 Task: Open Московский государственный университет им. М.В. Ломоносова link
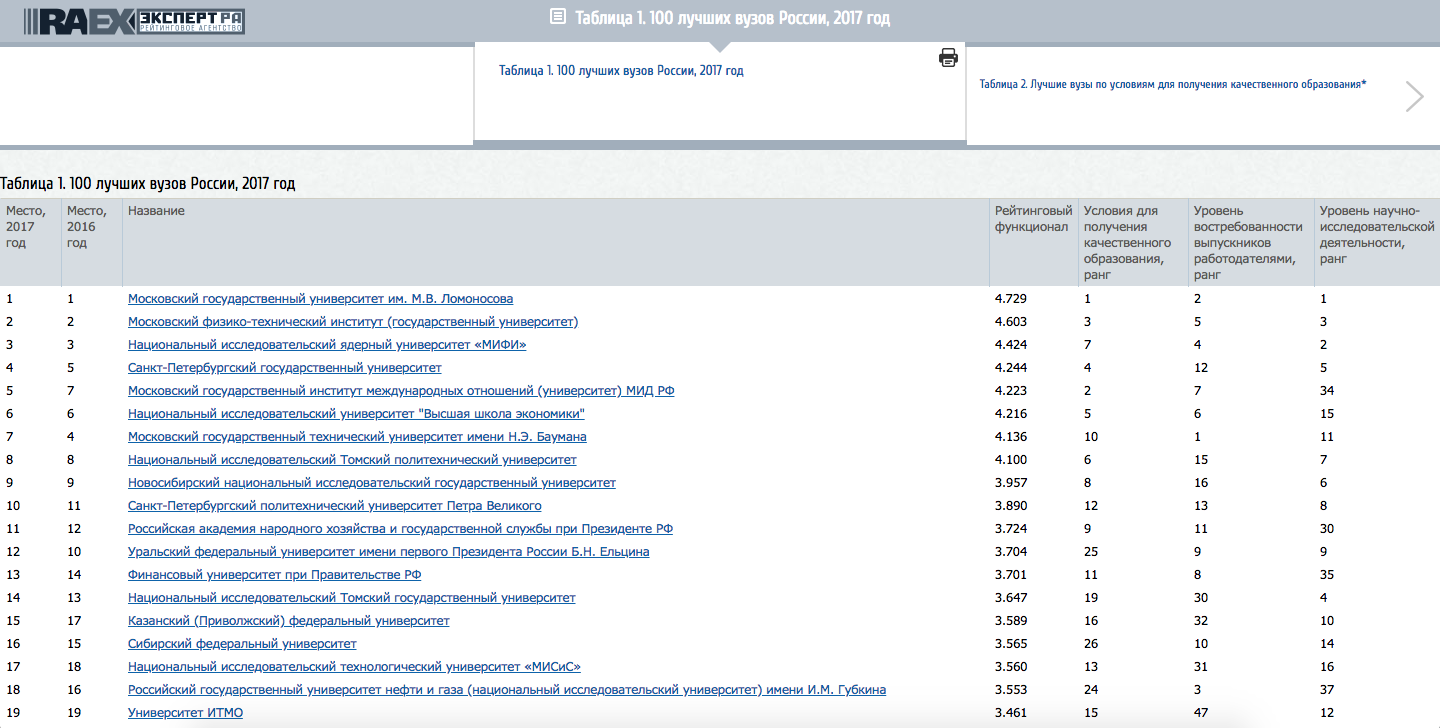pyautogui.click(x=320, y=299)
